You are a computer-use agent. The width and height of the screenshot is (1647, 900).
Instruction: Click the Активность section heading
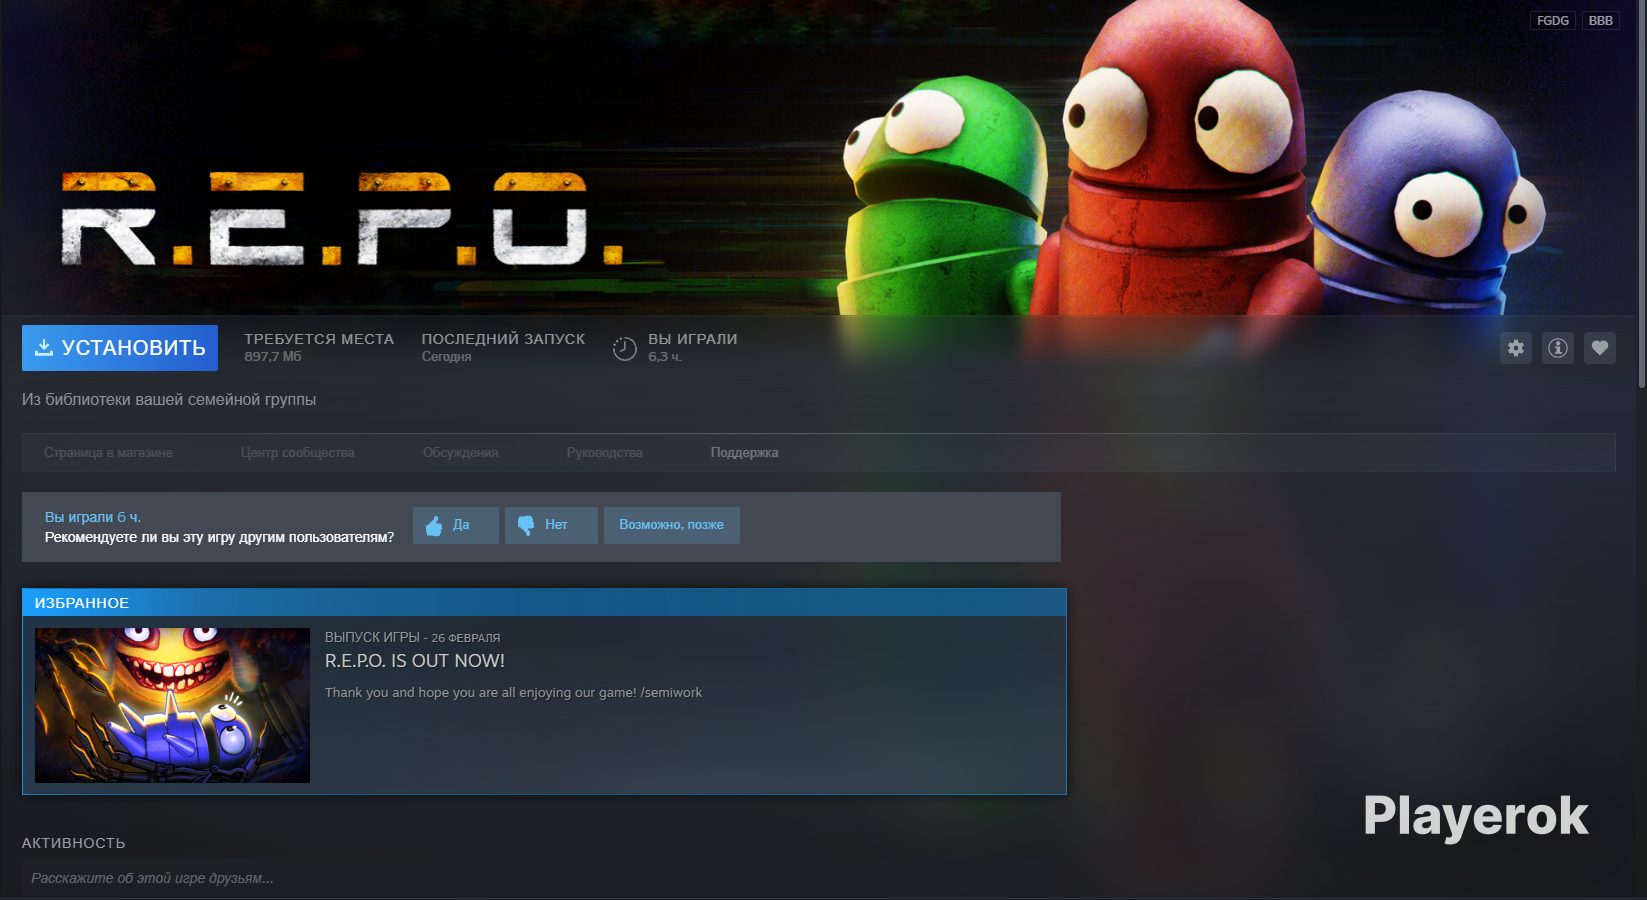pos(74,843)
